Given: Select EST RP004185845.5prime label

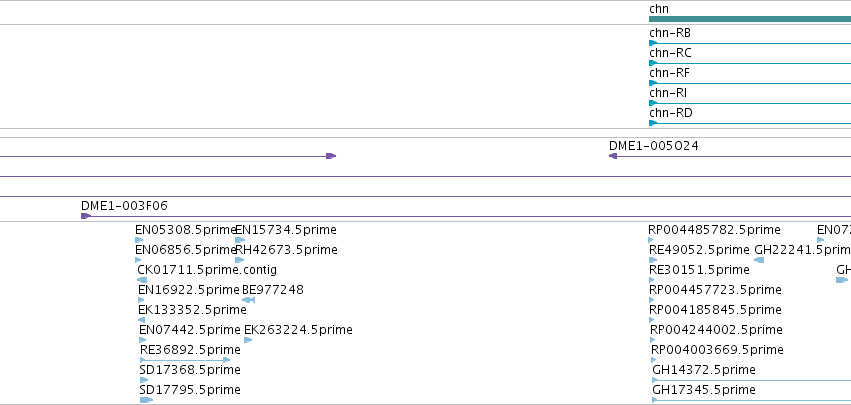Looking at the screenshot, I should [715, 311].
